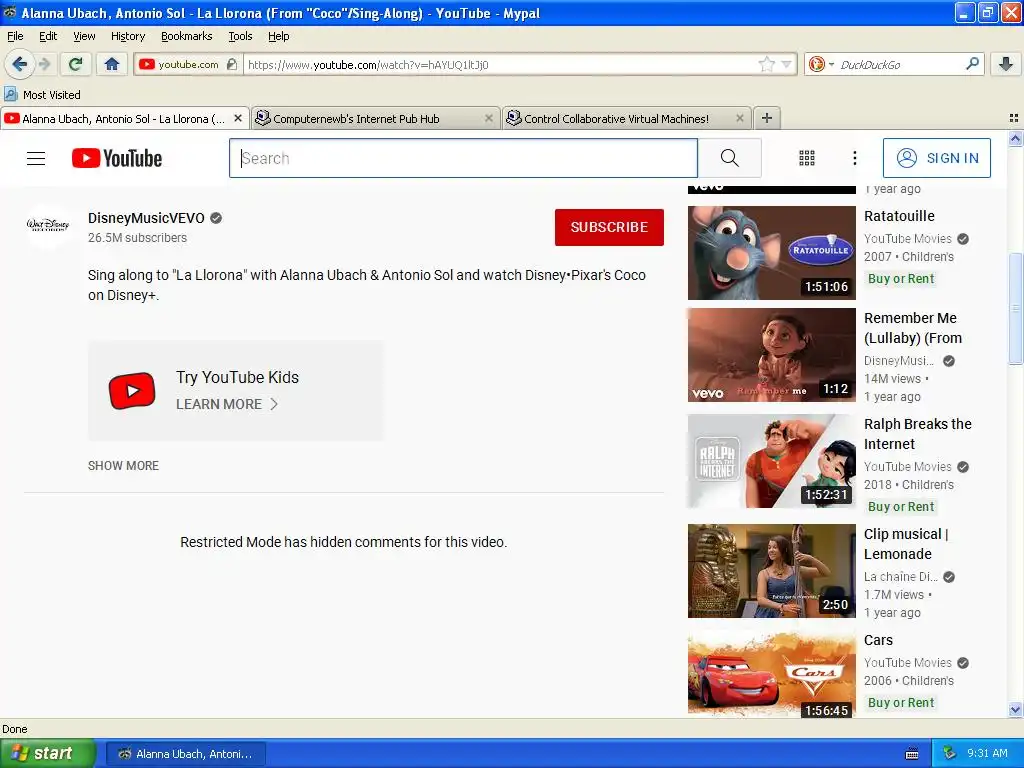Focus the YouTube Search field

click(463, 158)
